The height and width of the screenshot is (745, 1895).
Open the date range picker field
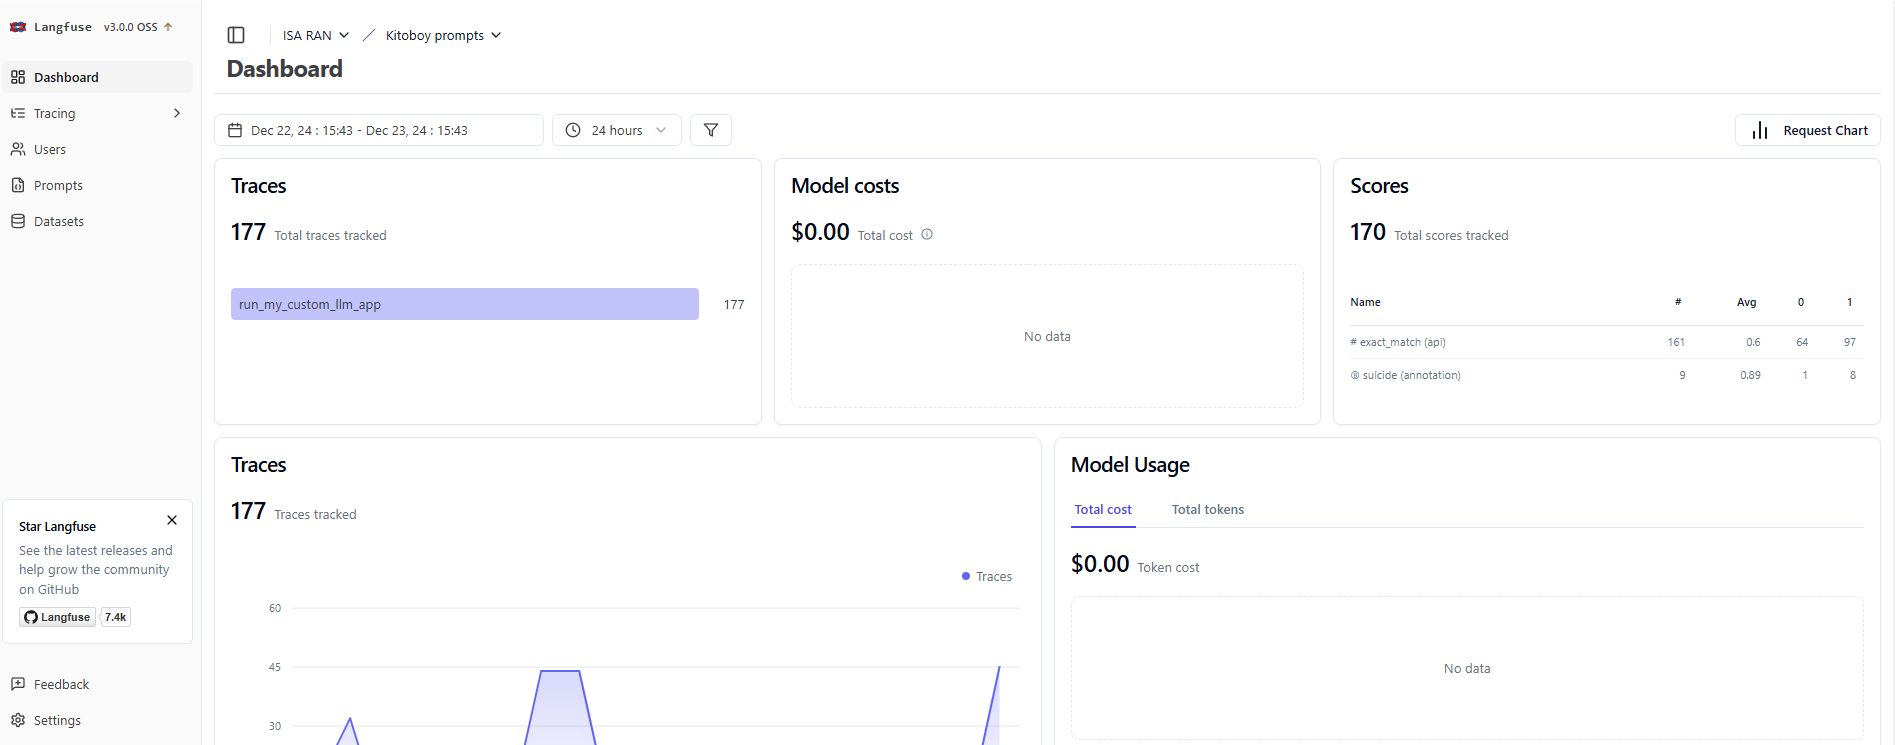[379, 130]
